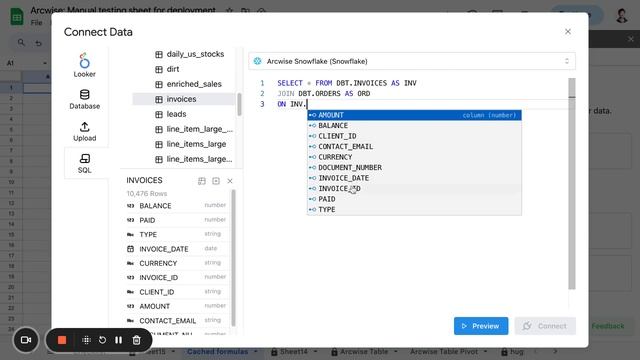
Task: Delete the screen recording
Action: click(x=137, y=340)
